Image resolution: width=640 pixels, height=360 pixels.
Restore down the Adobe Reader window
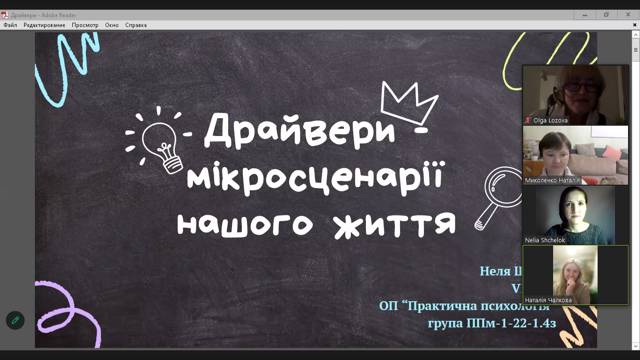pyautogui.click(x=606, y=15)
